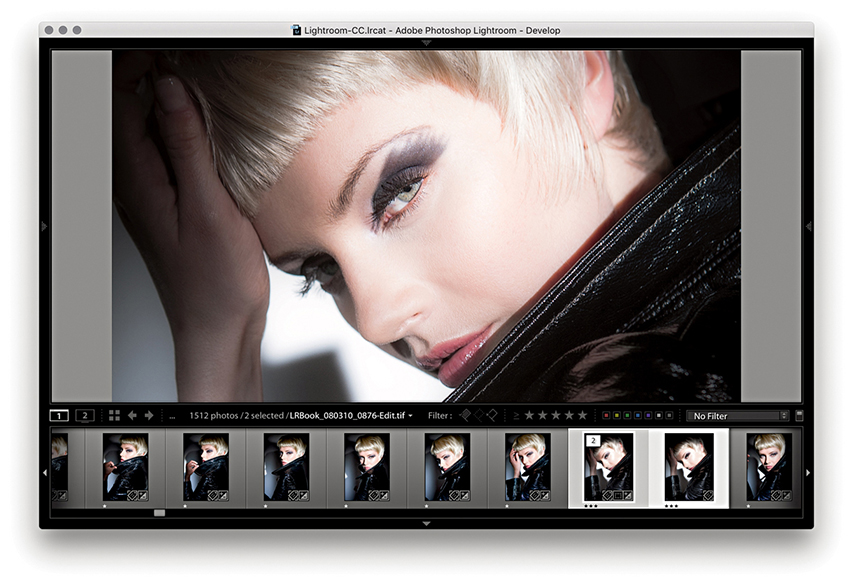Switch to Grid view icon
This screenshot has height=585, width=853.
coord(114,416)
